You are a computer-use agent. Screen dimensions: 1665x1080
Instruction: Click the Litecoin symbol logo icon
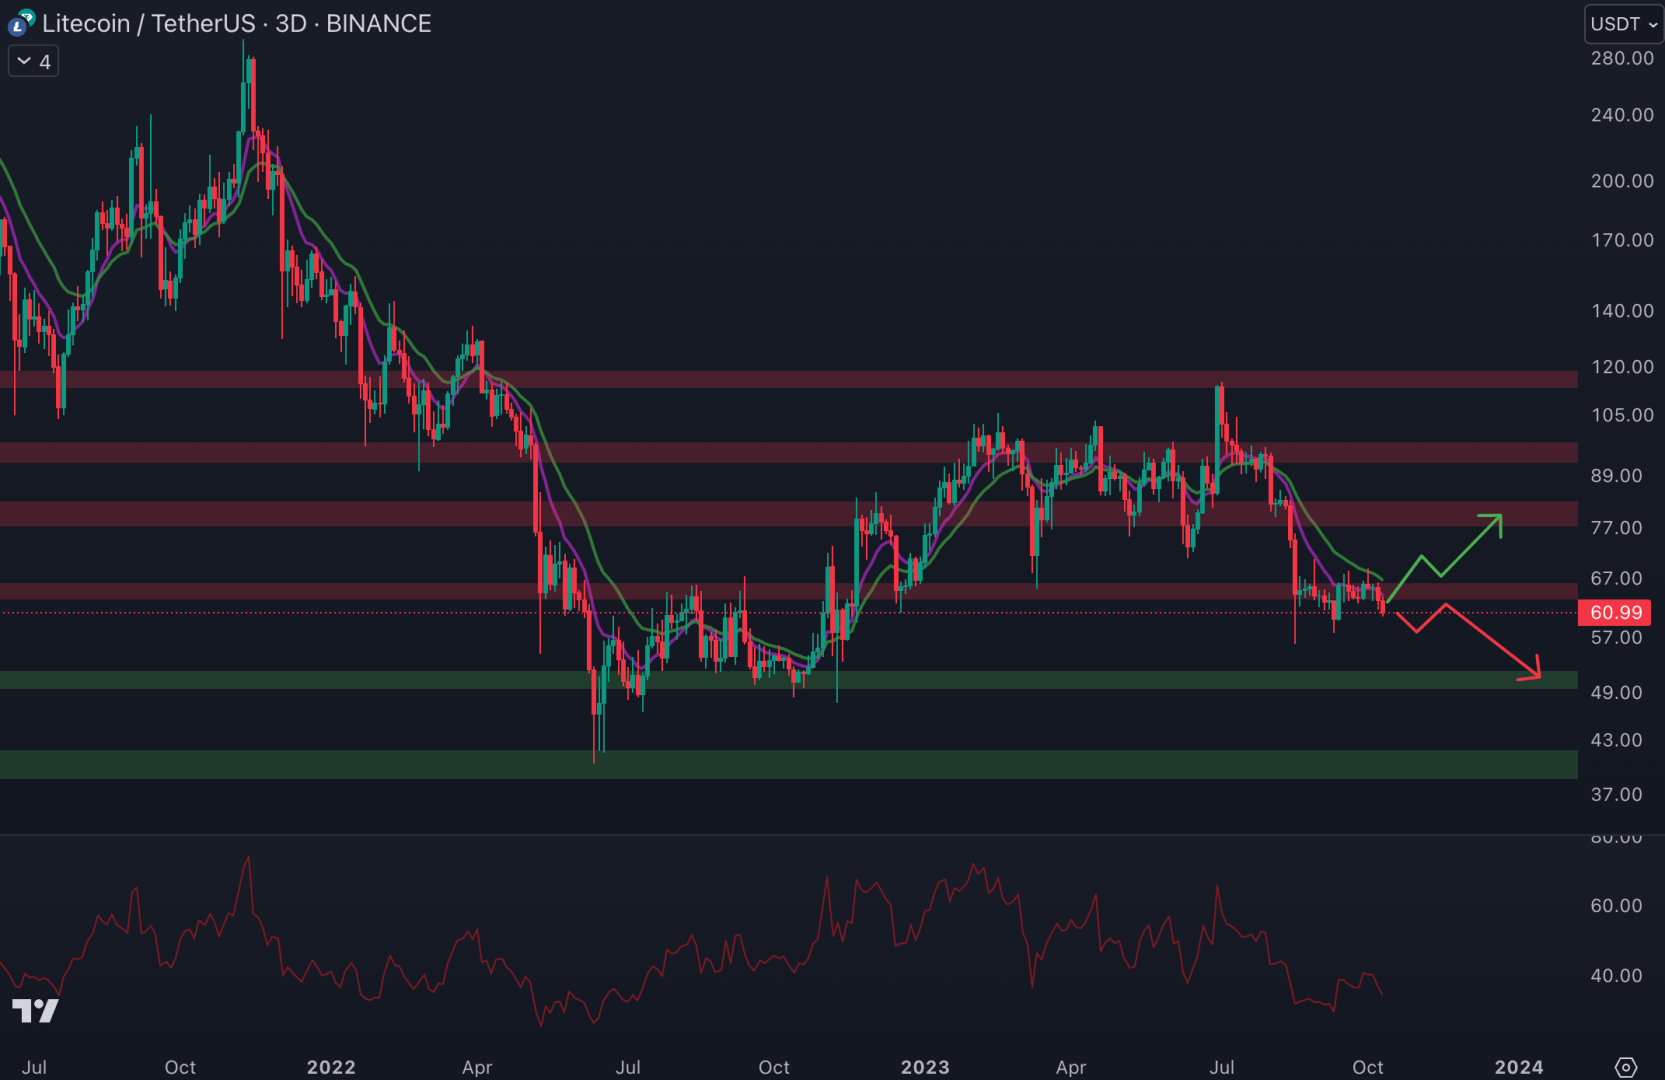click(x=22, y=23)
